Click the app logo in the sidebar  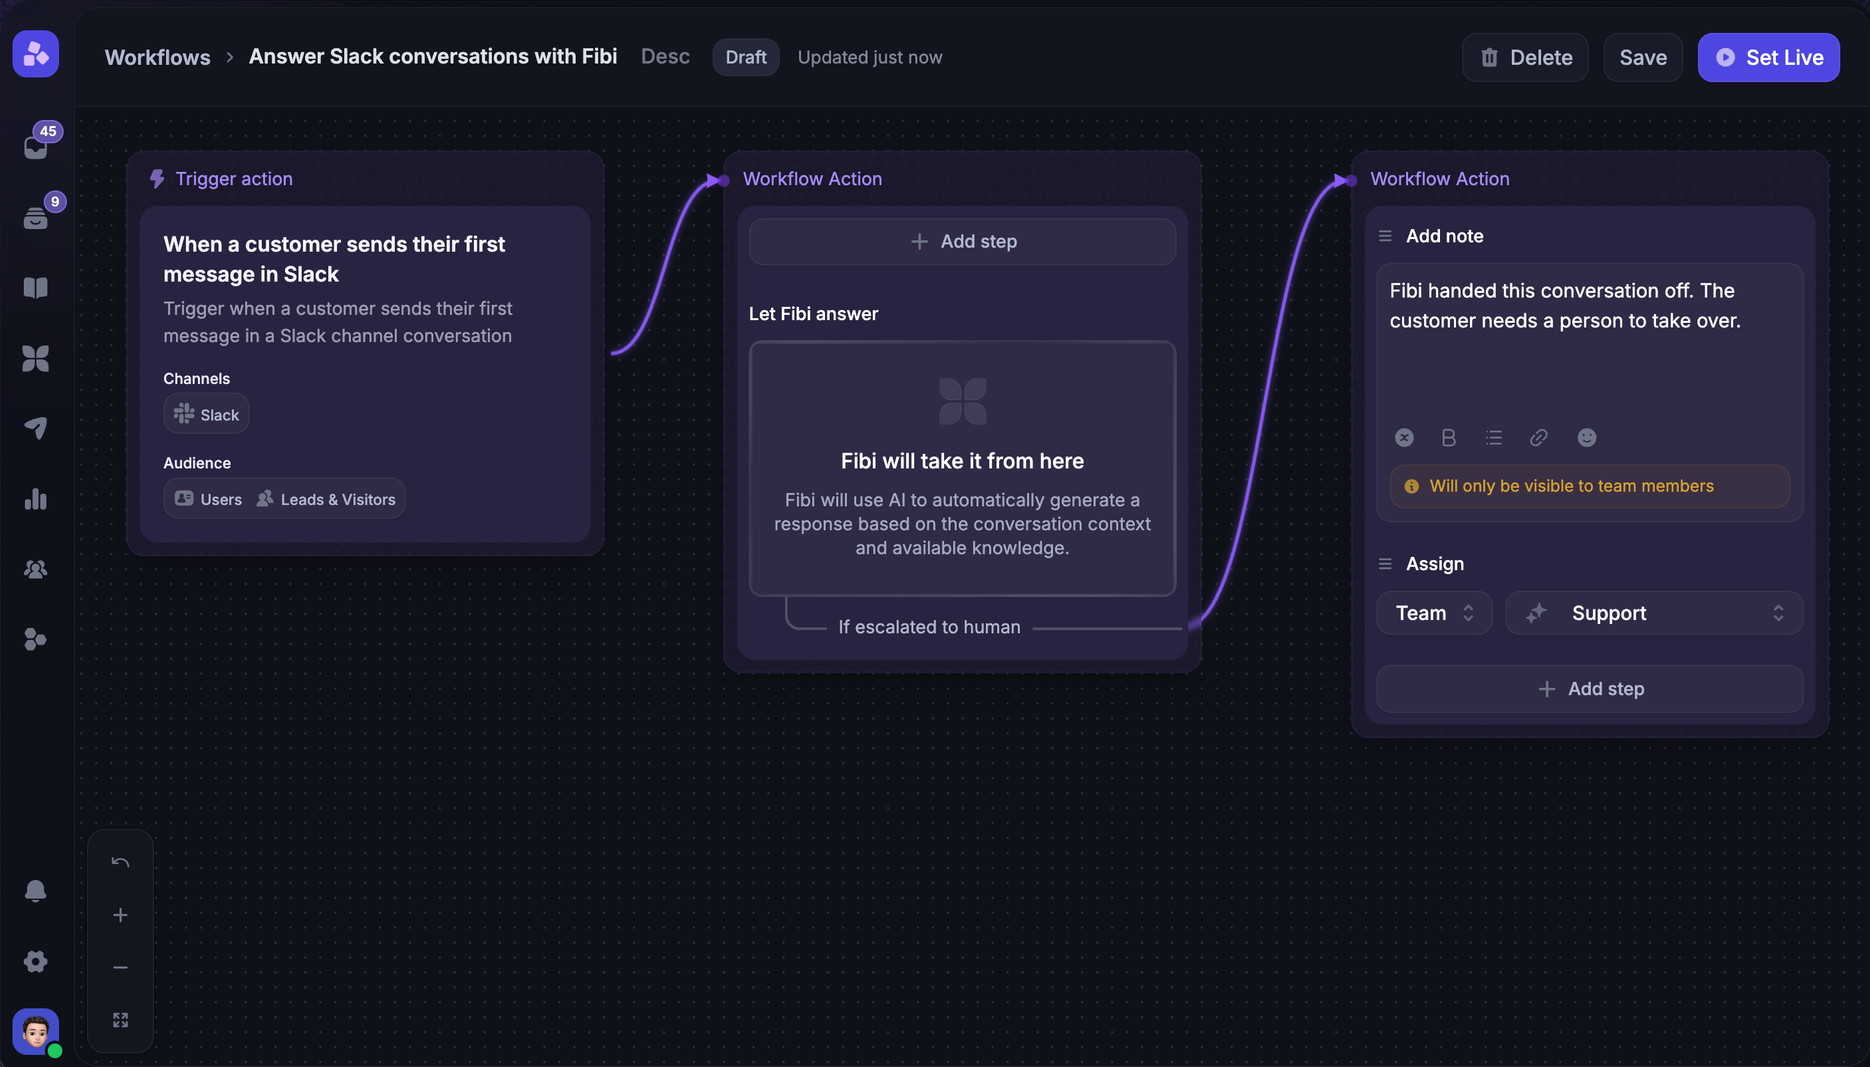pos(36,54)
